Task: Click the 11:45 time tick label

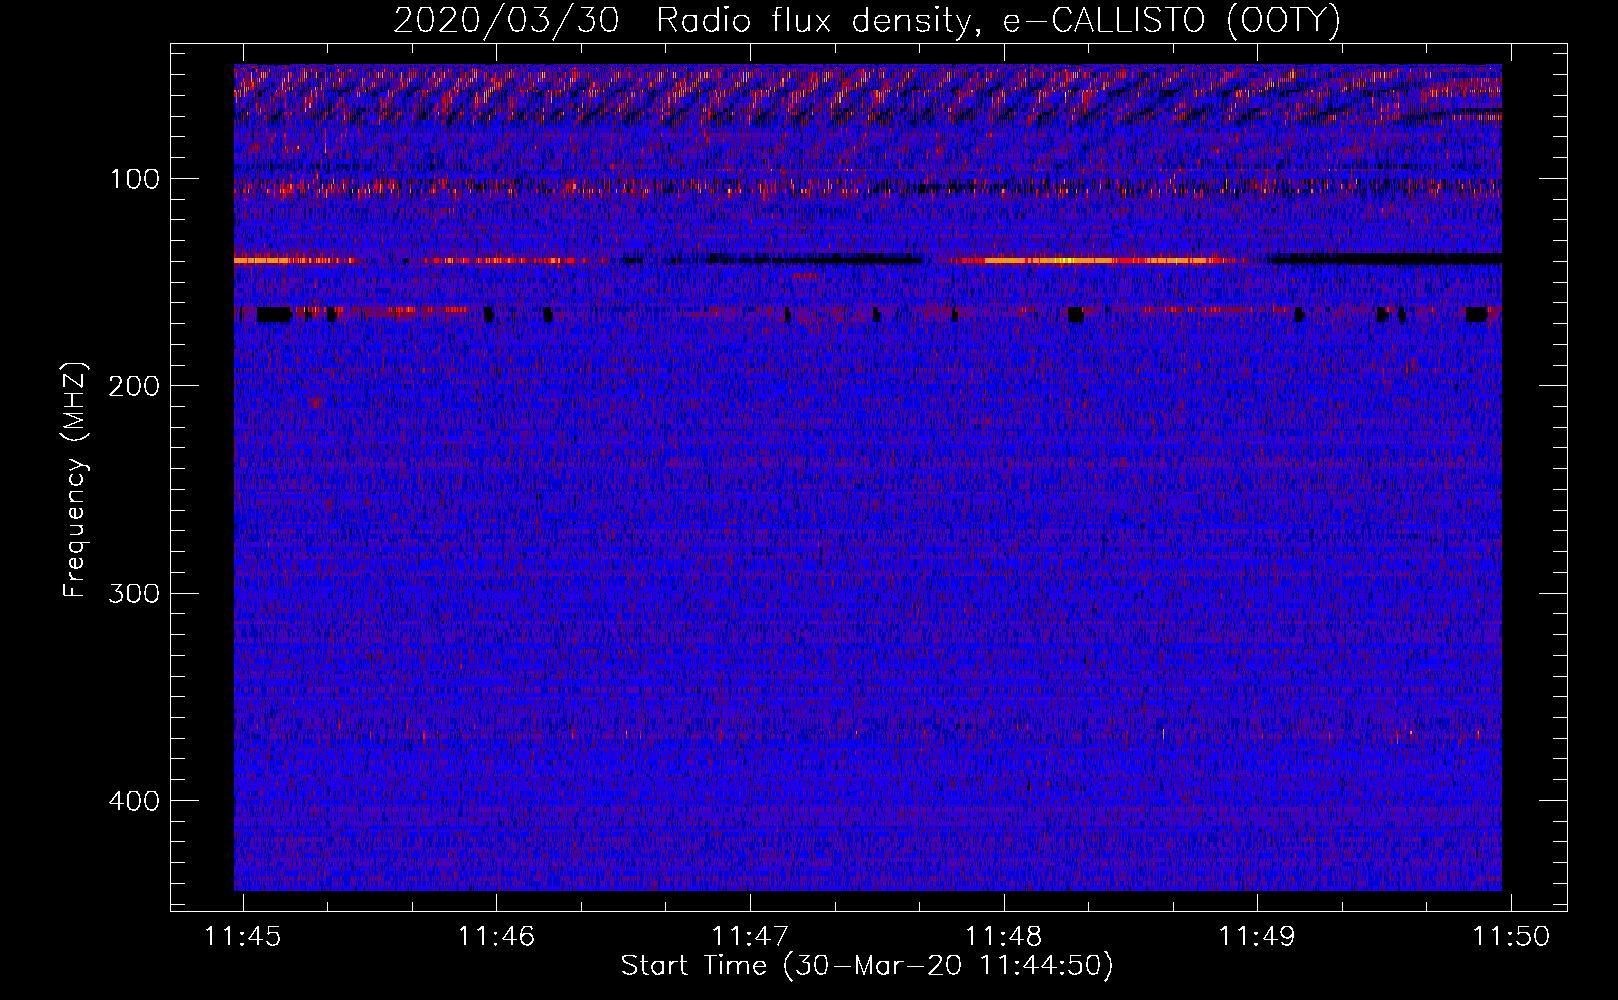Action: (x=243, y=936)
